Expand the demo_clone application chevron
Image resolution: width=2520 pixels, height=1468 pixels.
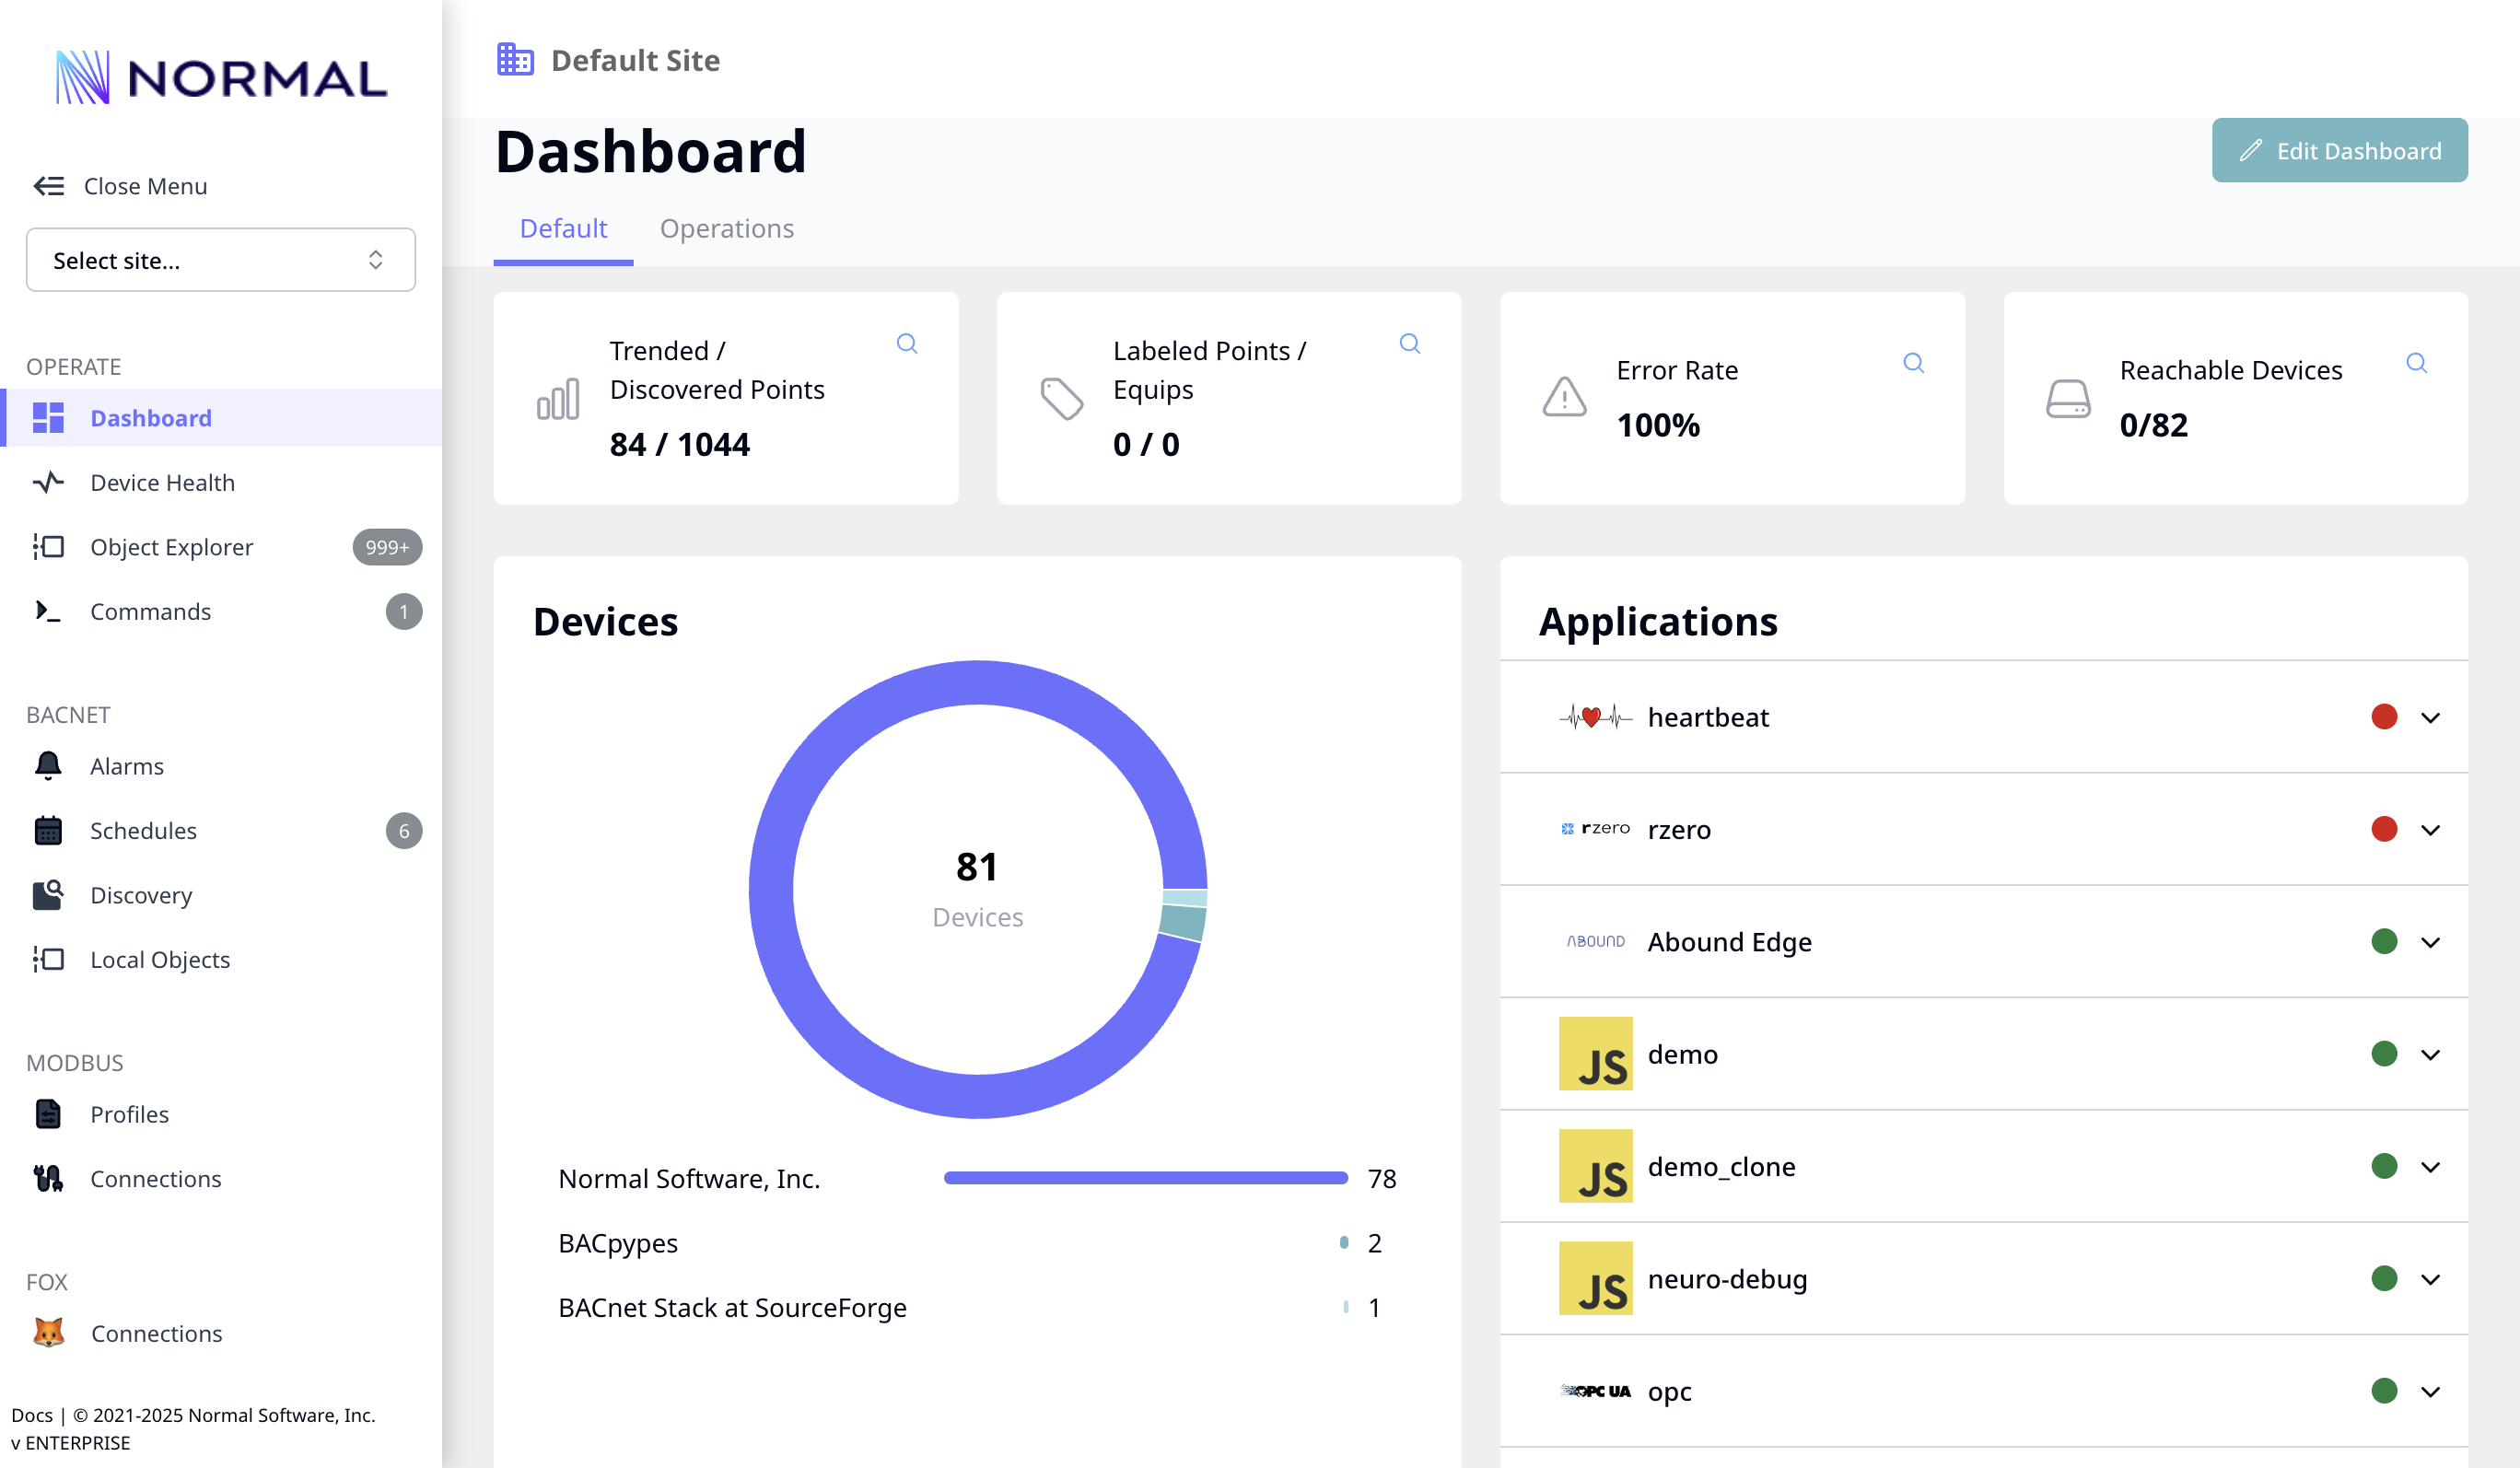[x=2430, y=1167]
